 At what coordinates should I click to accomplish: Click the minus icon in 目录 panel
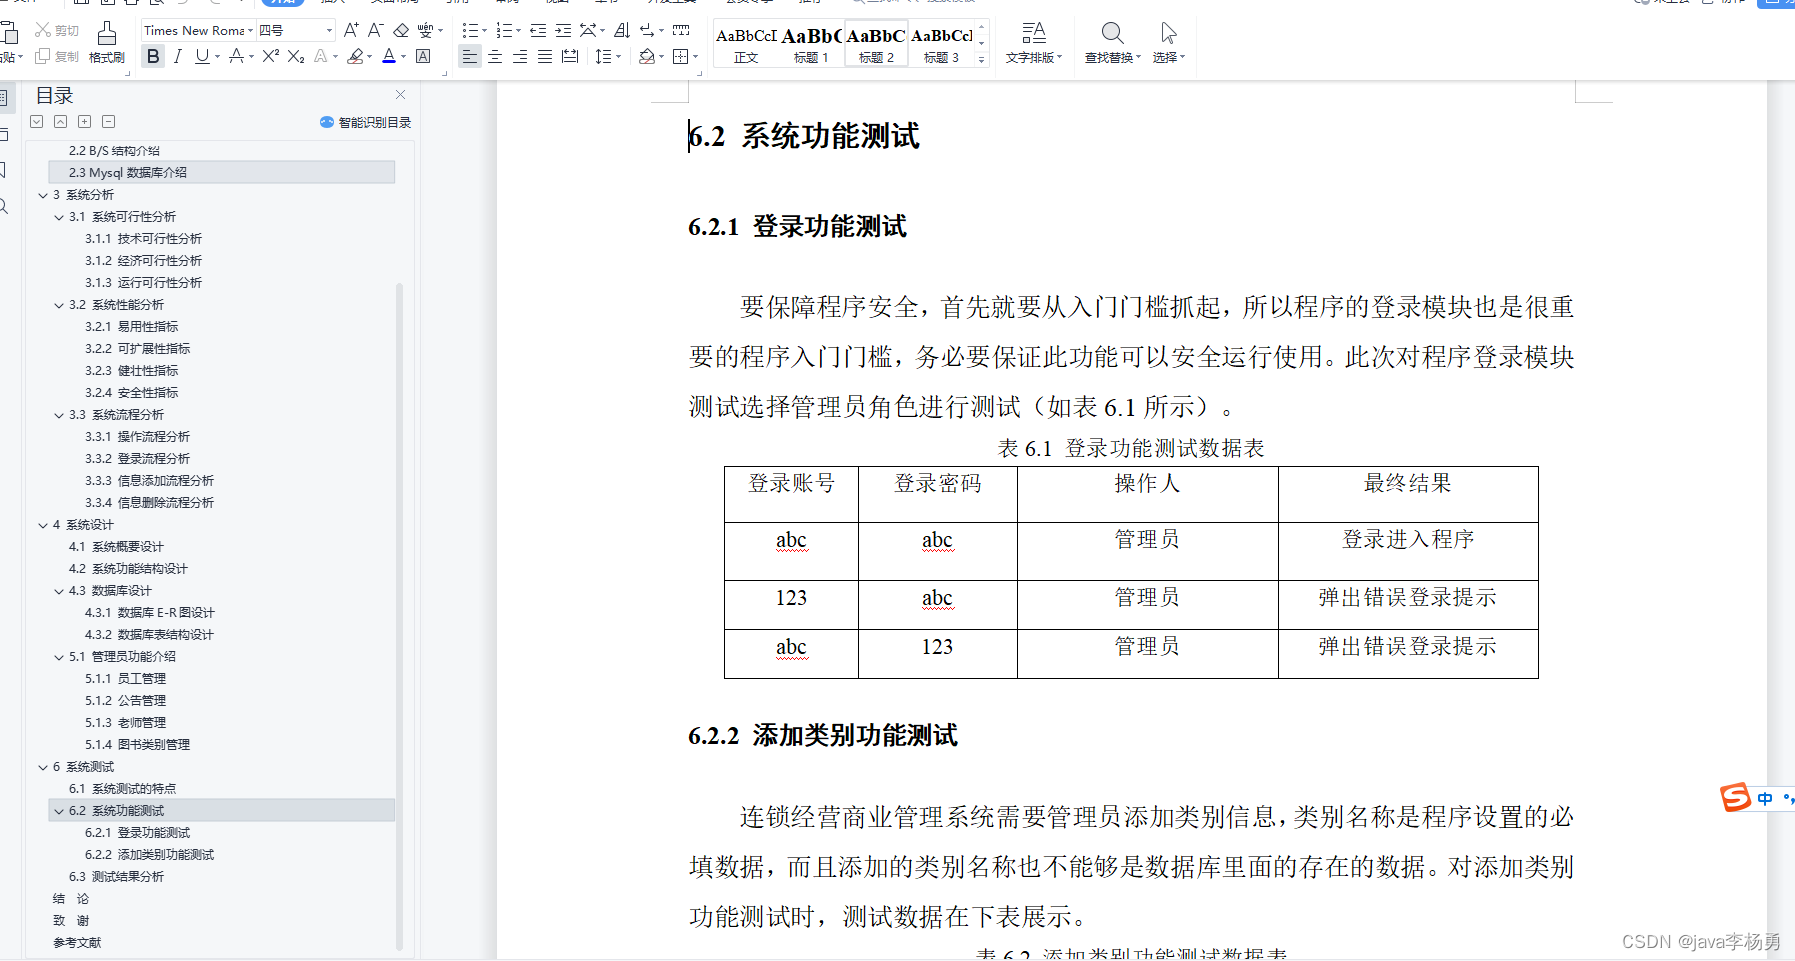click(109, 122)
